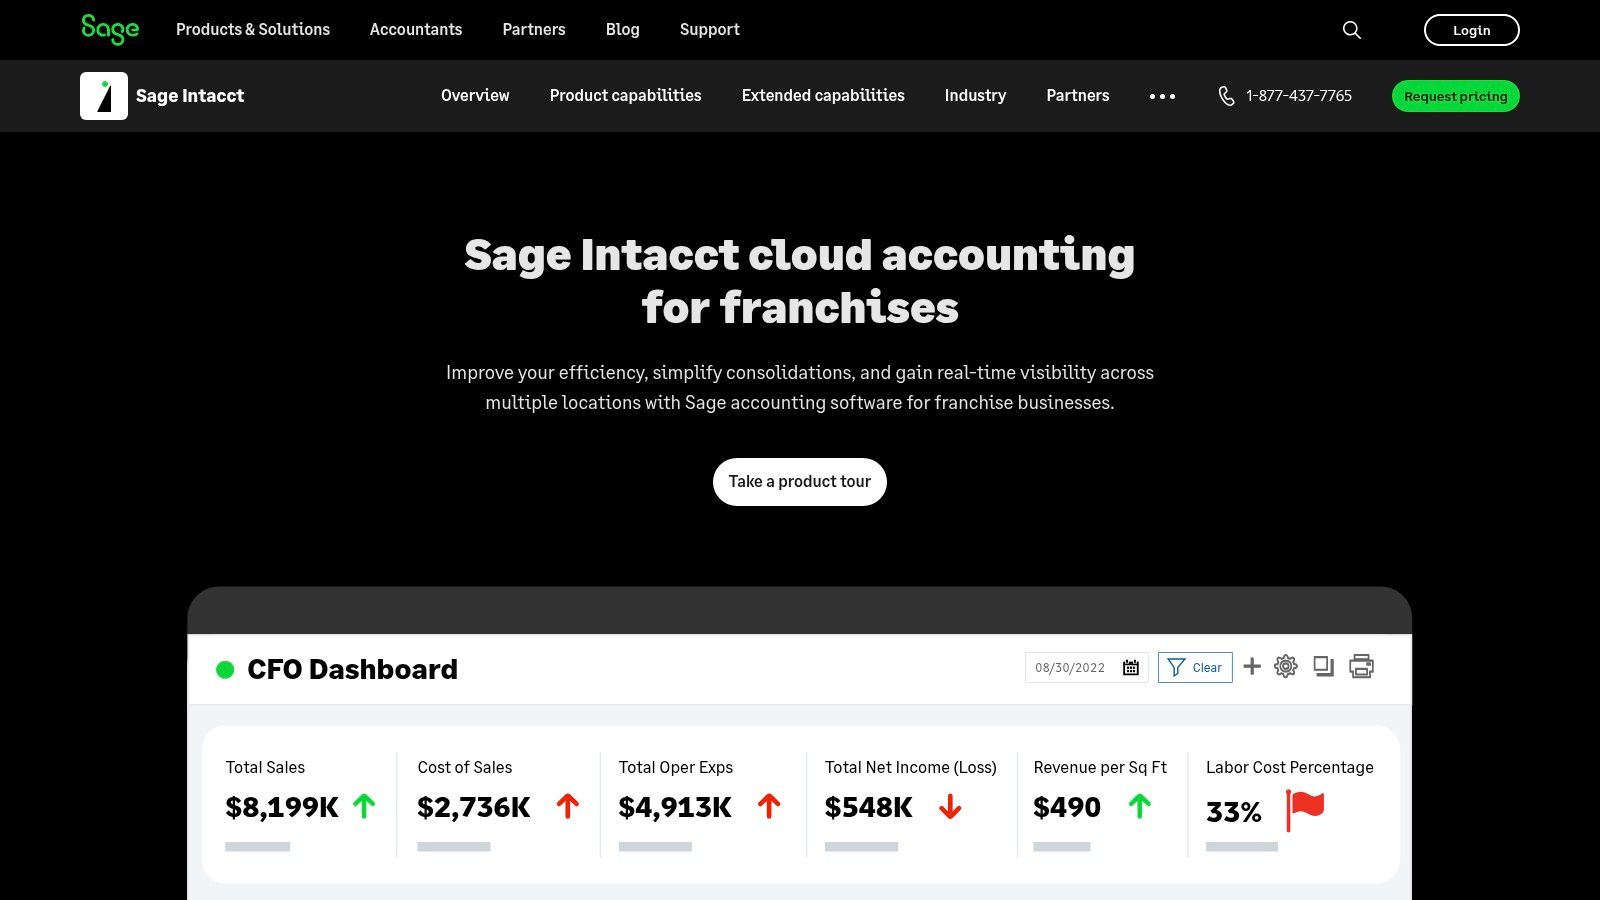
Task: Click the CFO Dashboard heading
Action: (352, 669)
